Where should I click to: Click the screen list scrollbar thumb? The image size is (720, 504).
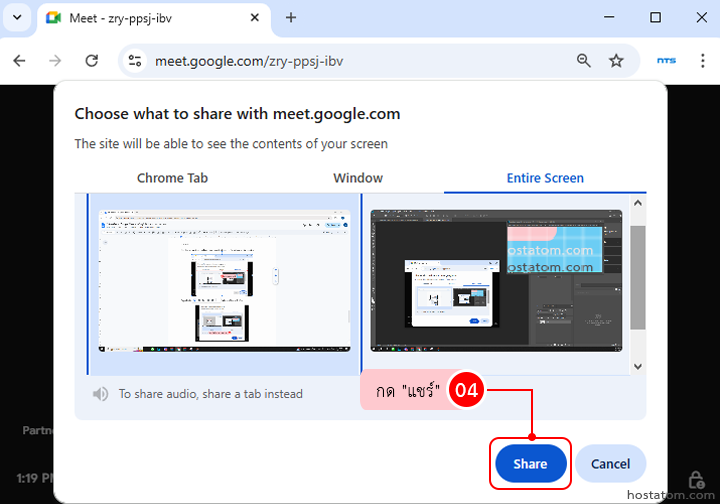pyautogui.click(x=638, y=277)
